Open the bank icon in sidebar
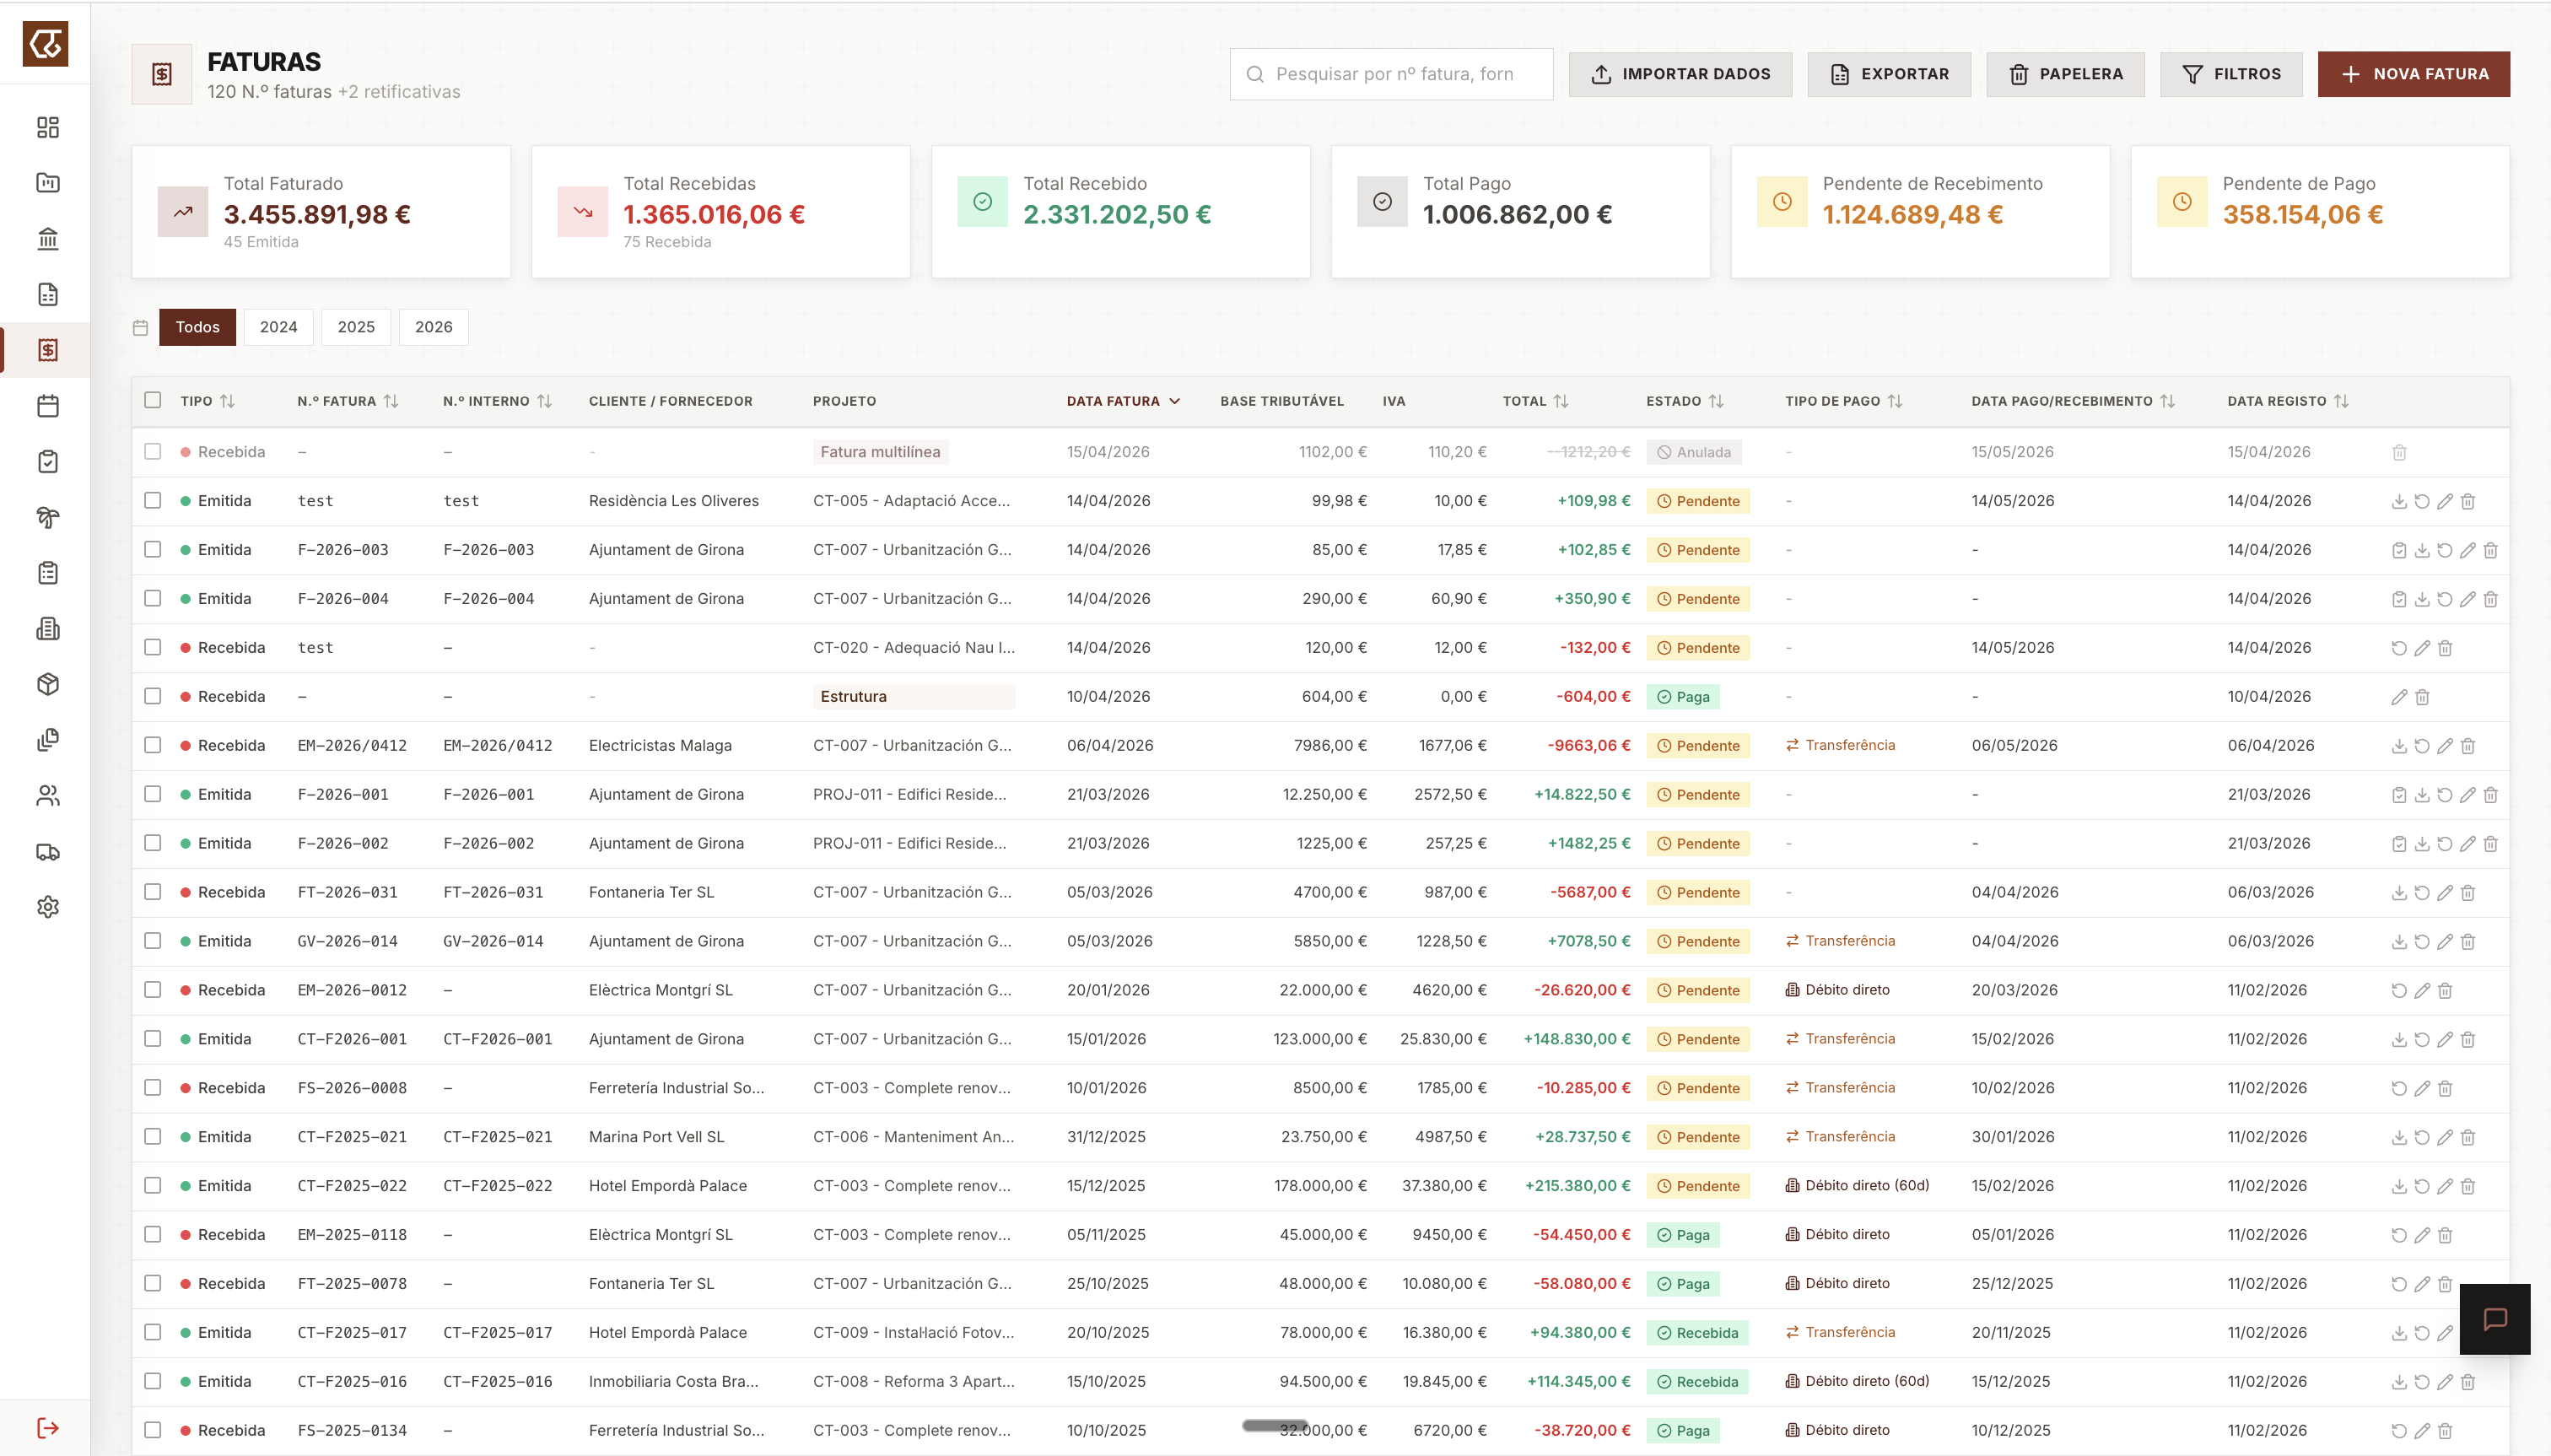The image size is (2551, 1456). click(x=47, y=239)
